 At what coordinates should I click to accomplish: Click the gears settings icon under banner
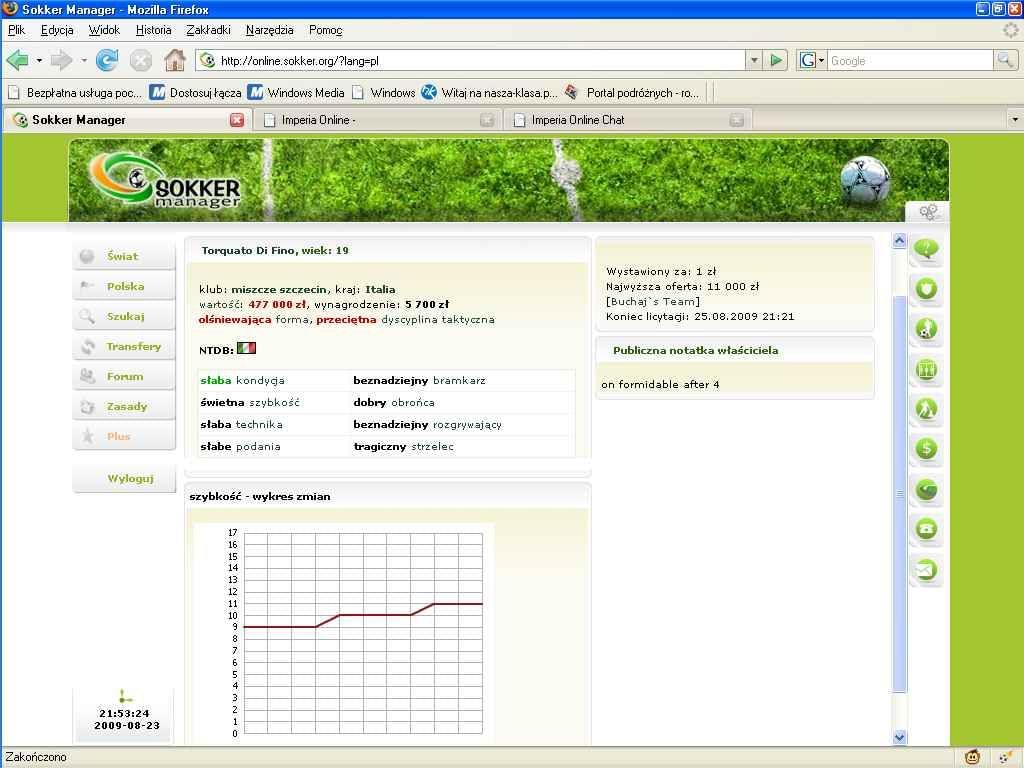click(928, 212)
